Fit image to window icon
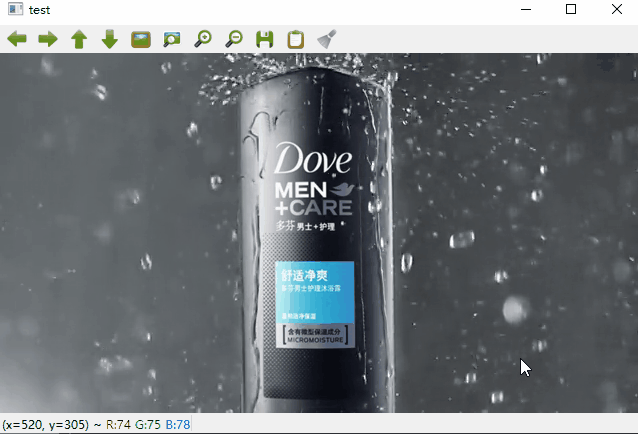This screenshot has width=638, height=434. [172, 39]
